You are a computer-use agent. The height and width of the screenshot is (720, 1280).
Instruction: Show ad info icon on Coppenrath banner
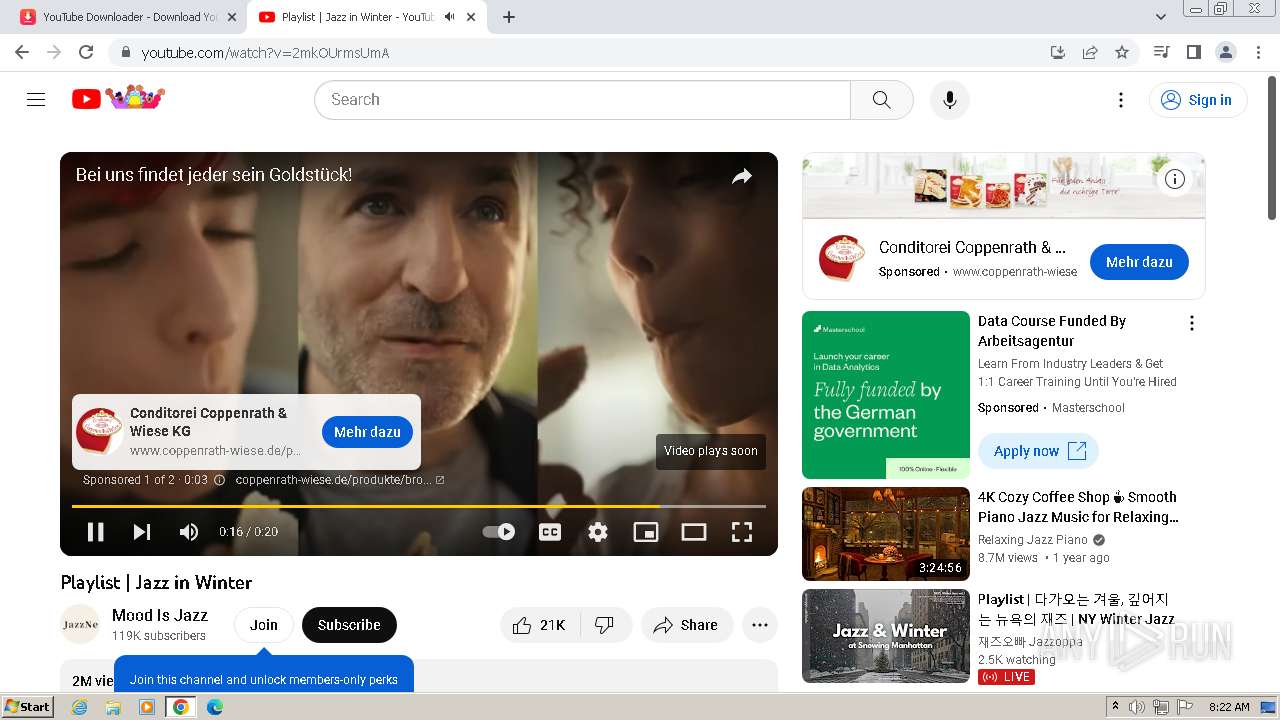tap(1175, 179)
